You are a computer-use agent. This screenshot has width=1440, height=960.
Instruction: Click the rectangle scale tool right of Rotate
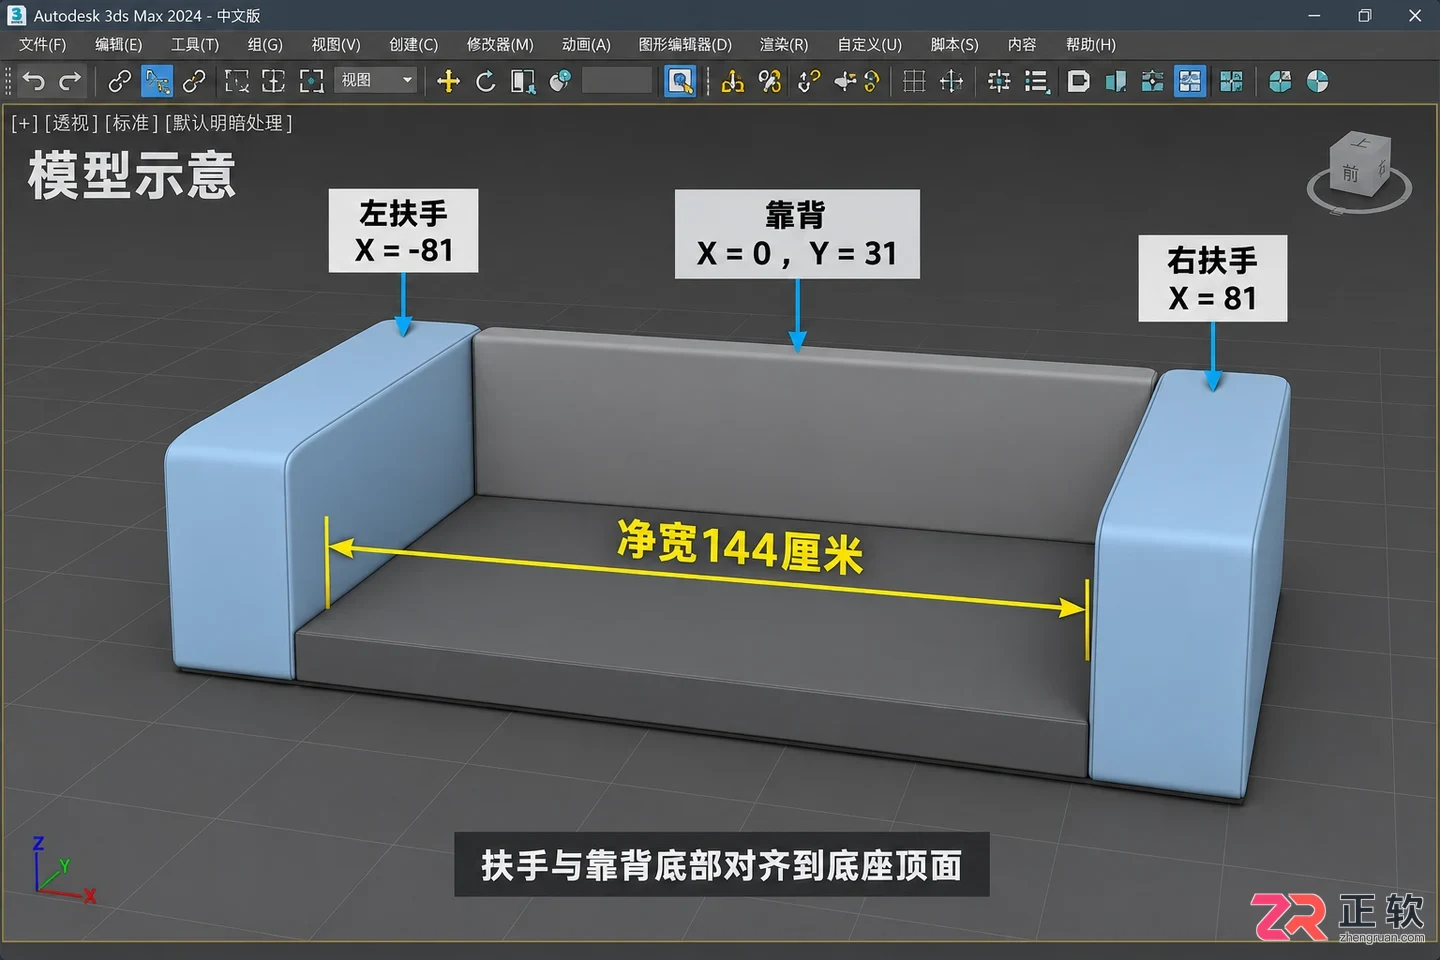[x=522, y=81]
